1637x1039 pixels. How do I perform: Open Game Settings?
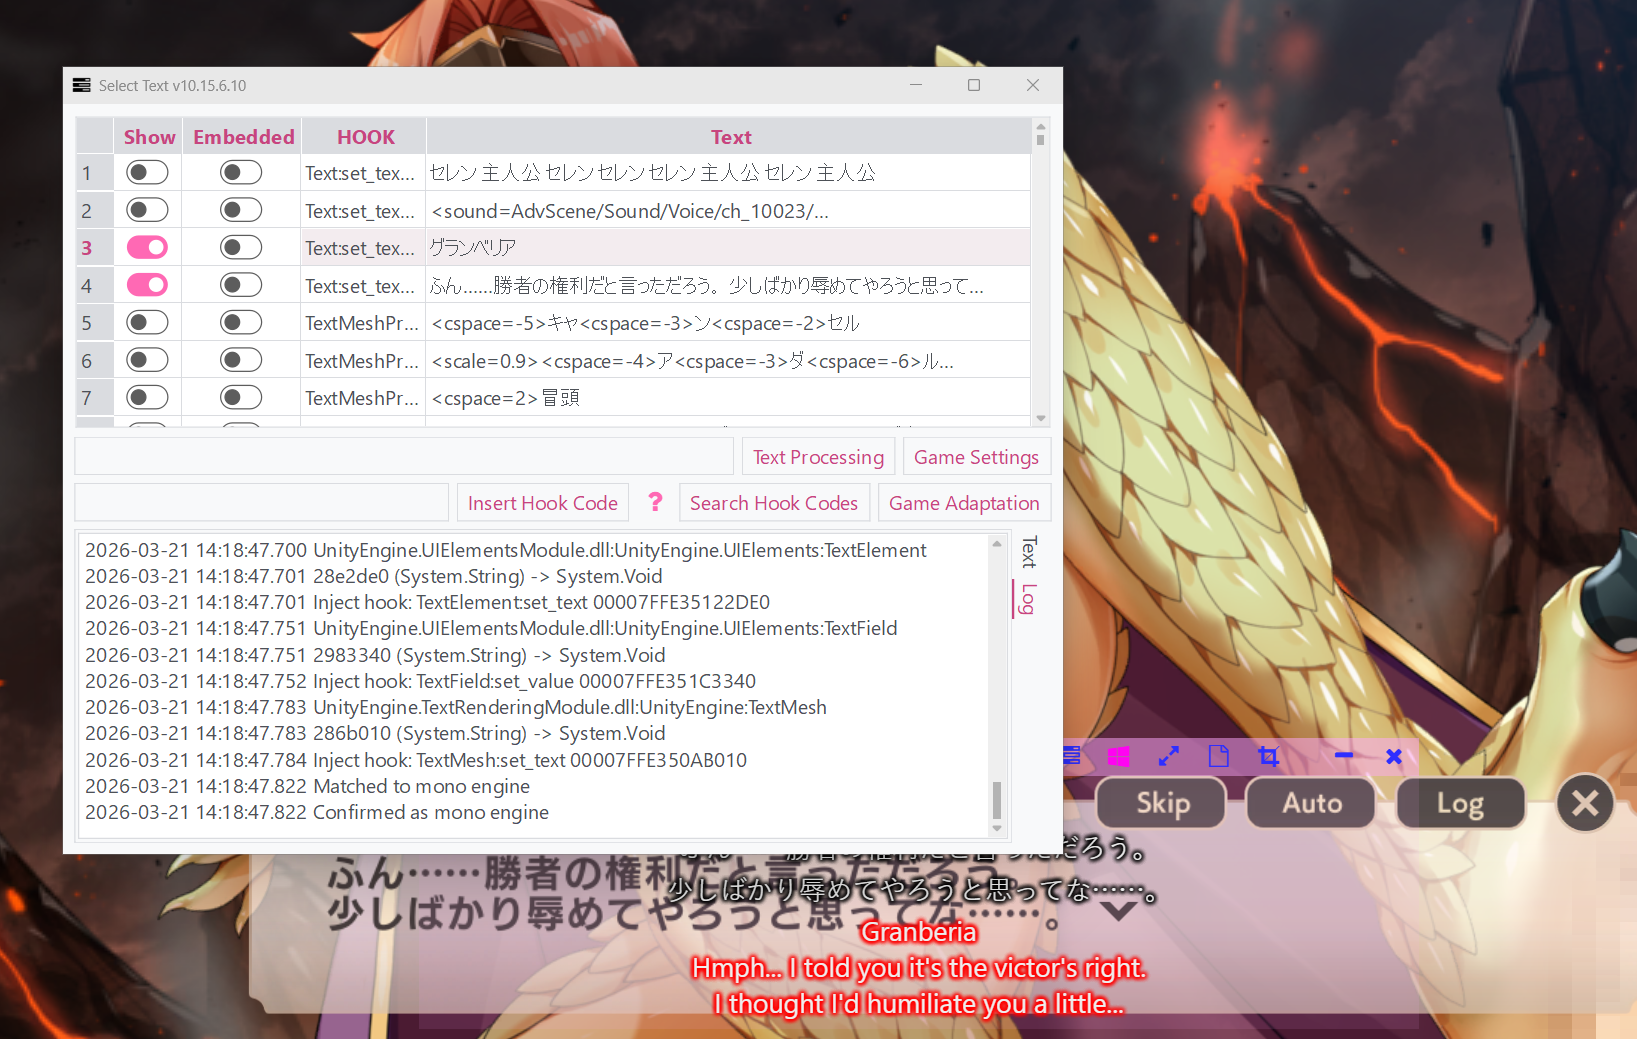point(976,457)
